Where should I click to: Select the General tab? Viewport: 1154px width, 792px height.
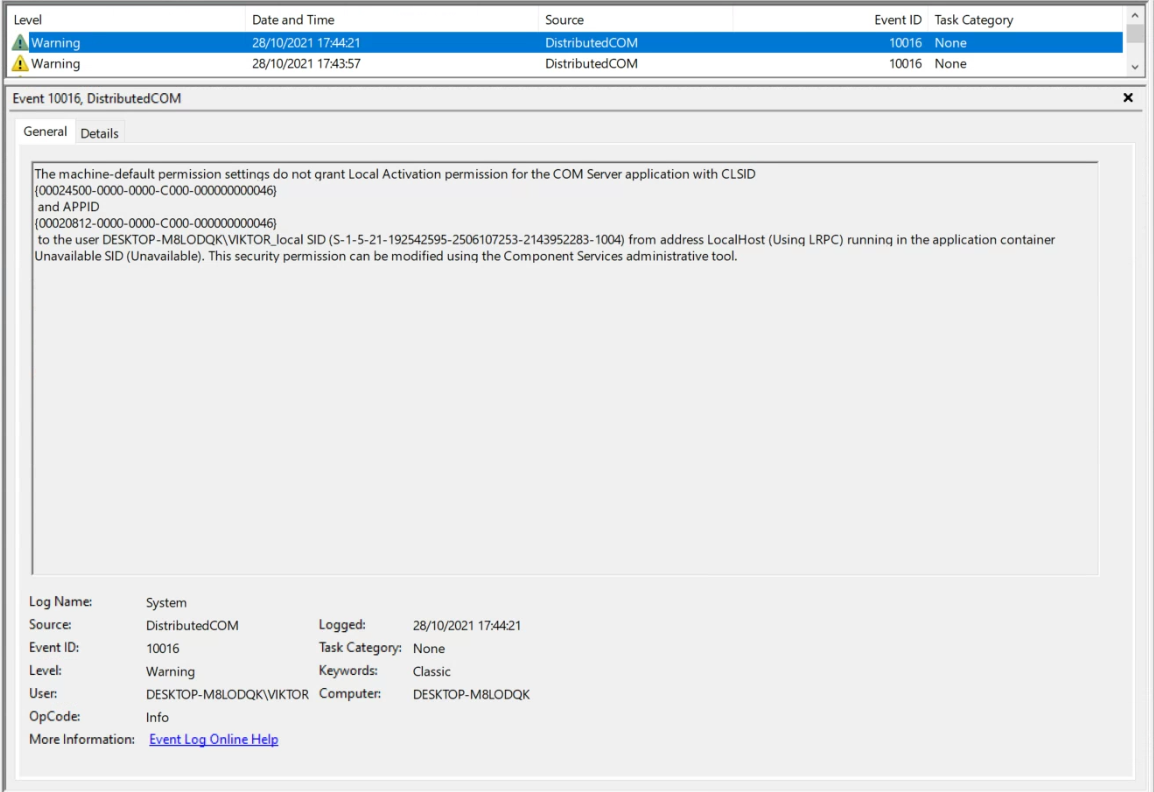pyautogui.click(x=45, y=132)
